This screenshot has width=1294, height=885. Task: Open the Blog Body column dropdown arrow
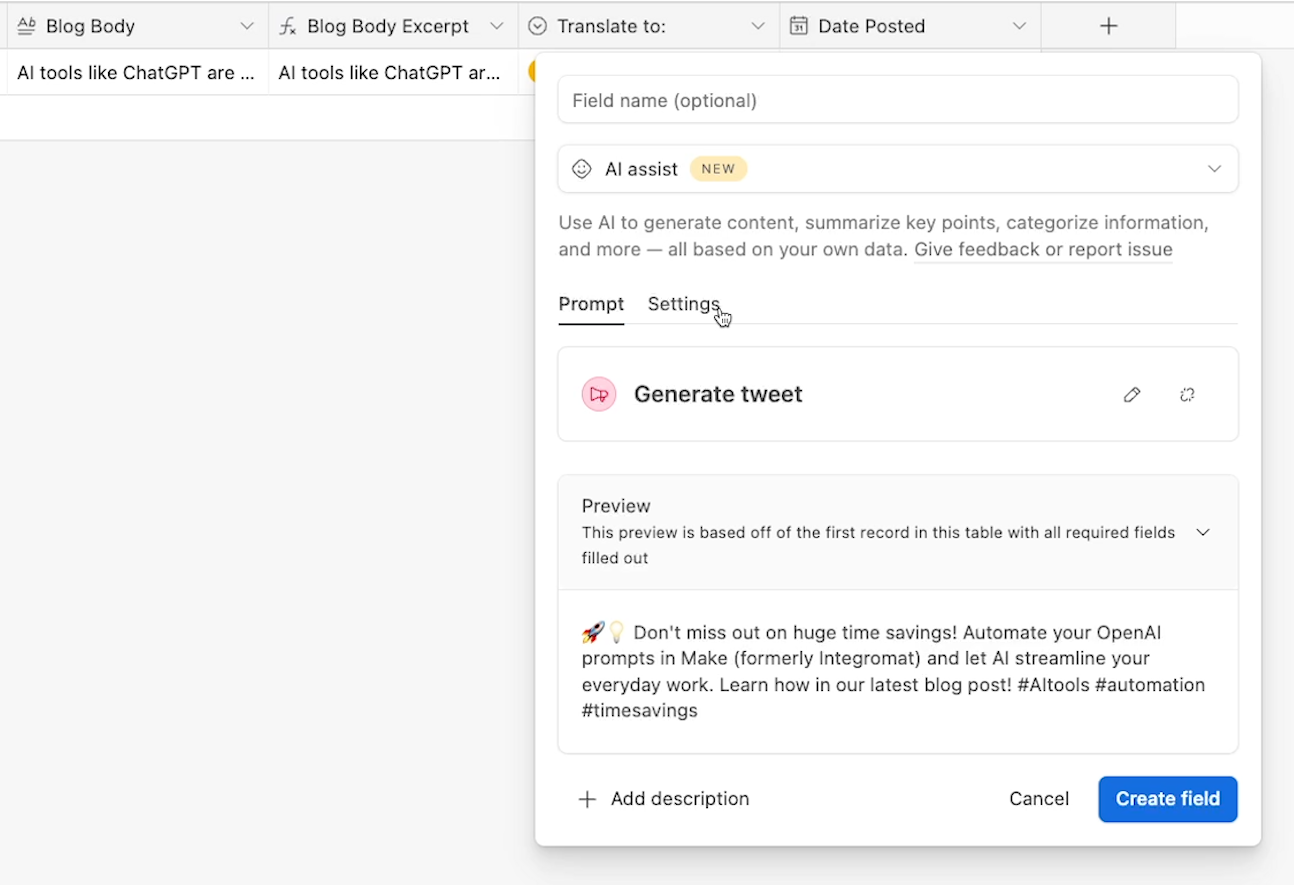coord(247,27)
